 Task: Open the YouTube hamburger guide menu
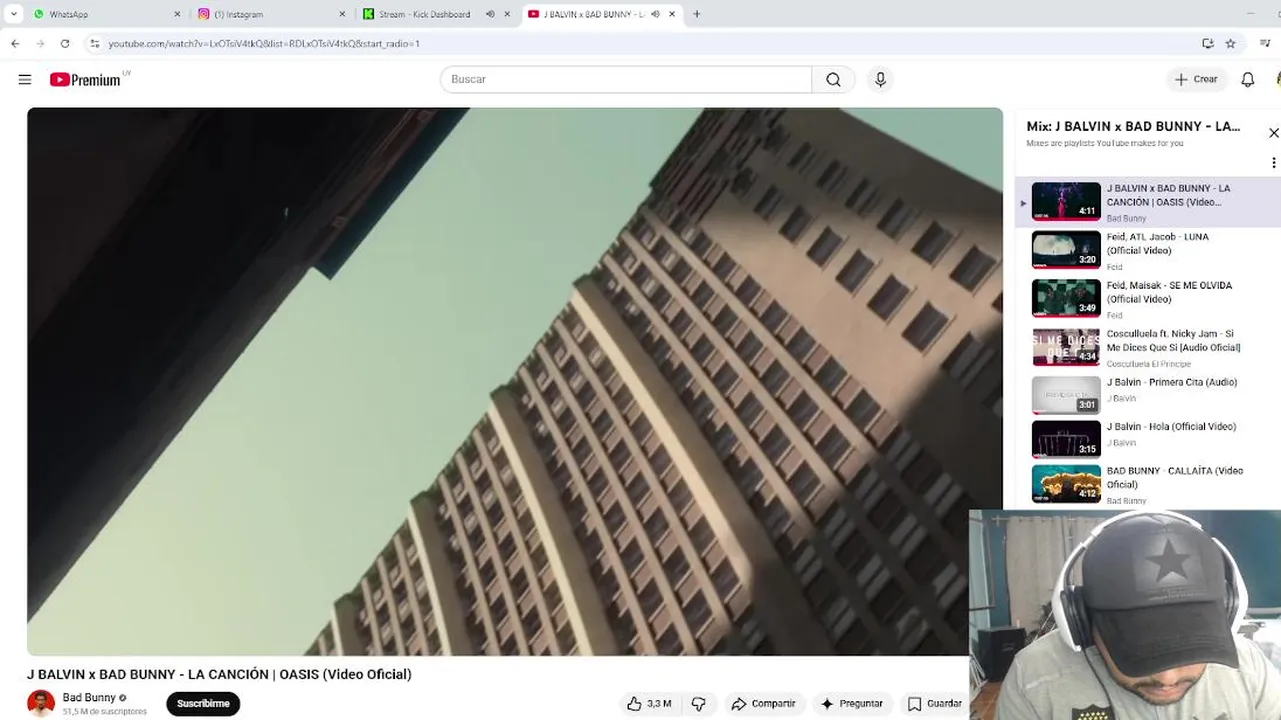coord(25,79)
